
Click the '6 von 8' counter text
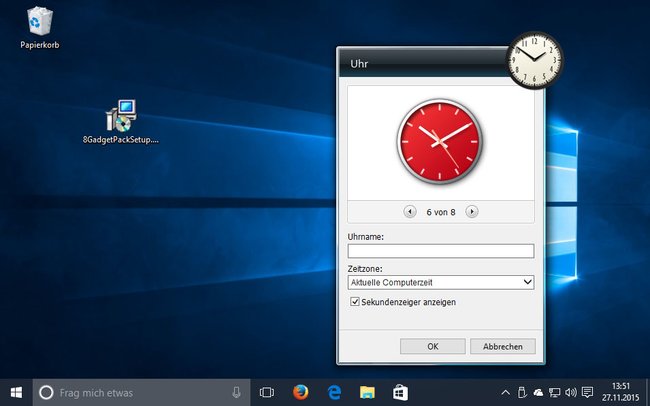point(441,212)
